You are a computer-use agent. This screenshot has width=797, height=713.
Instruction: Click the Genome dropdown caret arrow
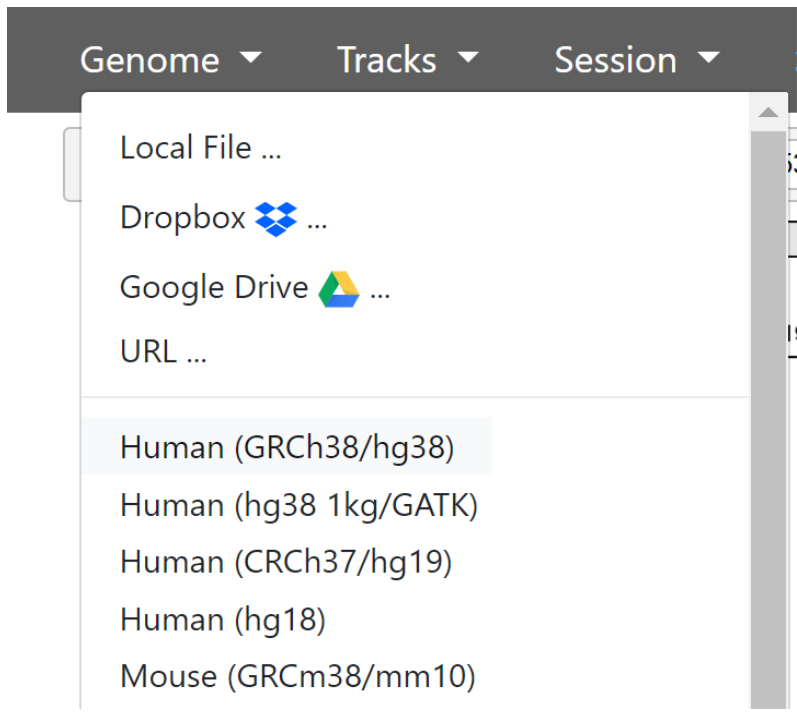251,59
